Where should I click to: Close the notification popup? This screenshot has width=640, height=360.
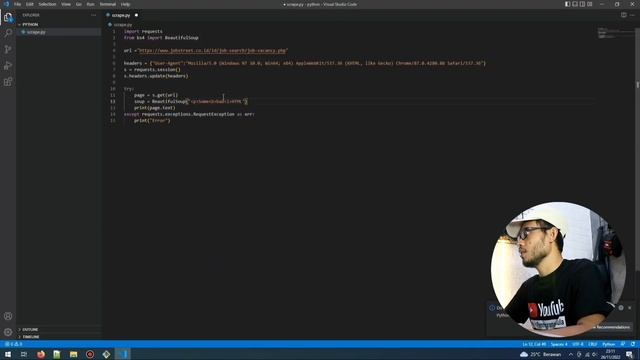click(x=630, y=308)
